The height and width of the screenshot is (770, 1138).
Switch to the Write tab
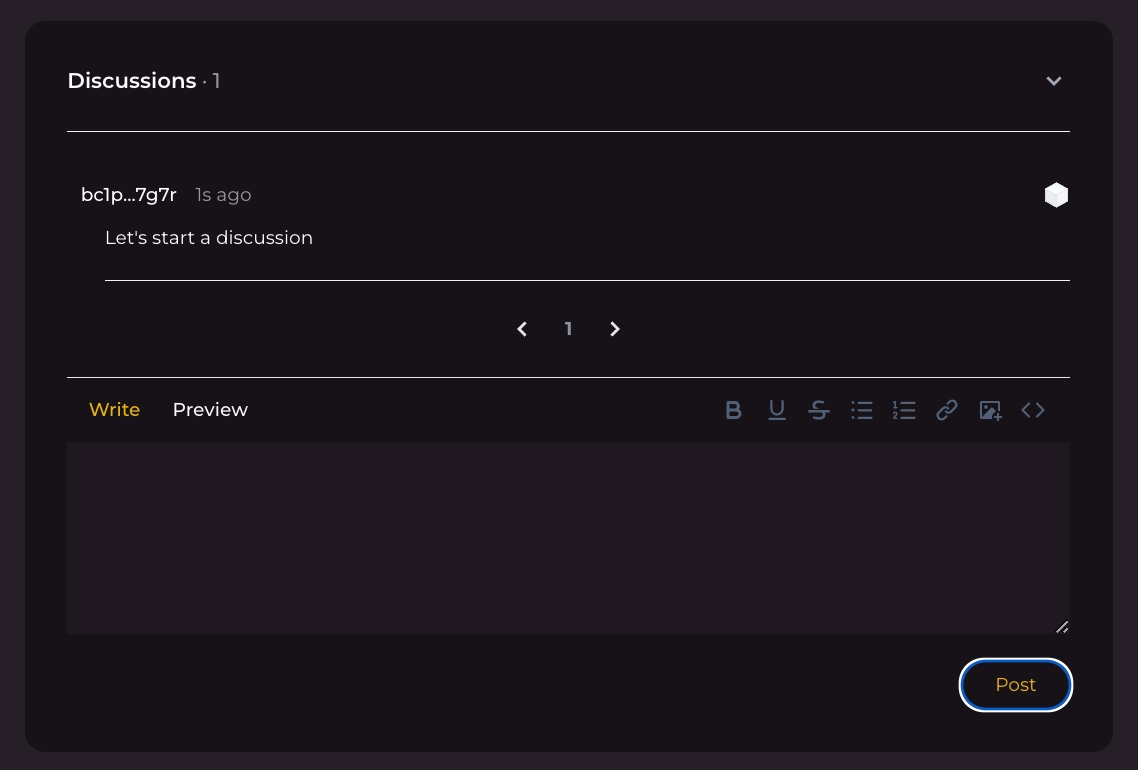(x=114, y=410)
